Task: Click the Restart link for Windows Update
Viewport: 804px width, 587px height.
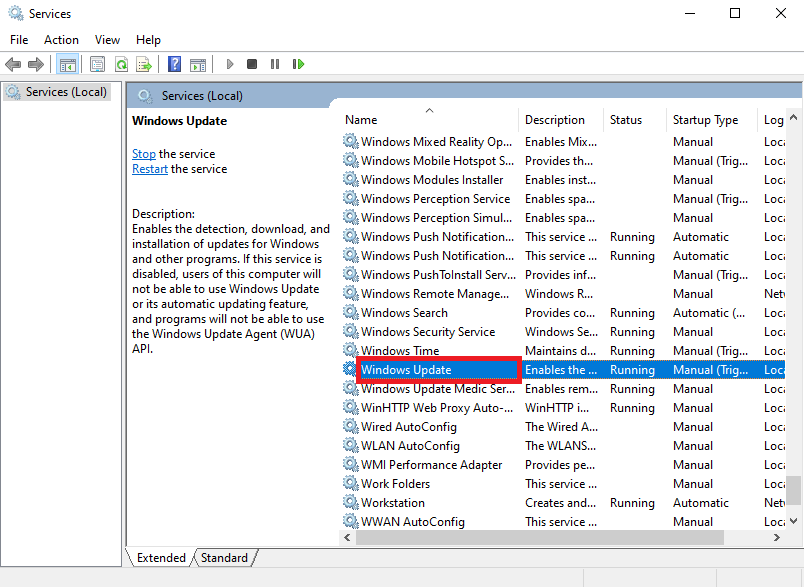Action: coord(149,168)
